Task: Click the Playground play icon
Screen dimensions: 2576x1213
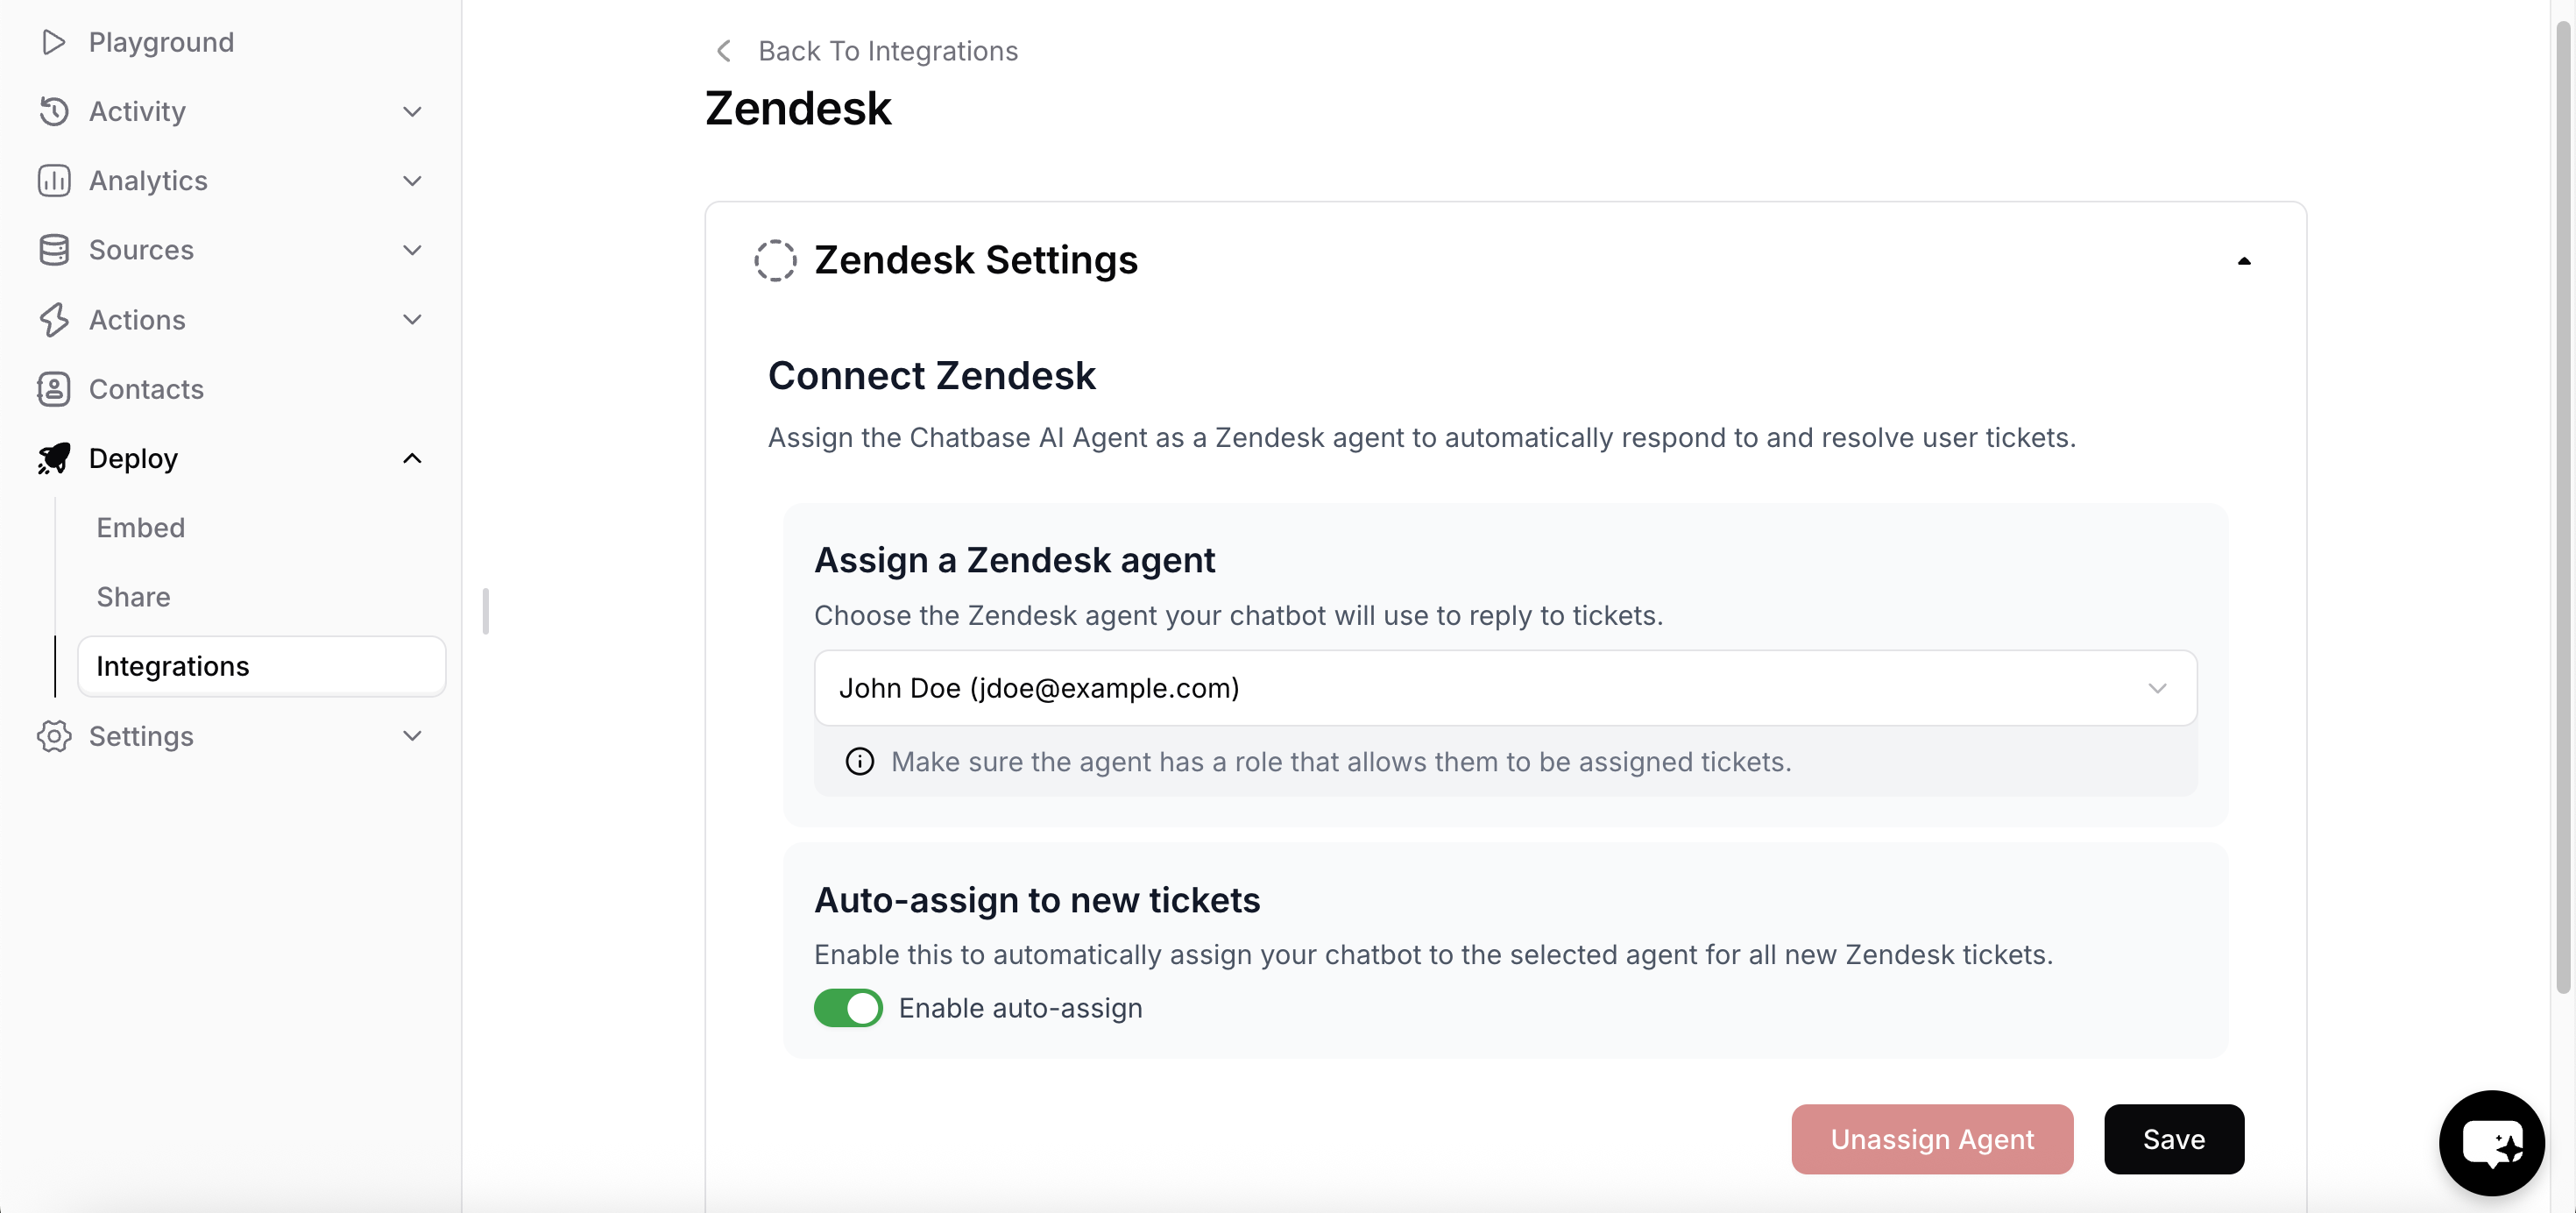Action: coord(53,42)
